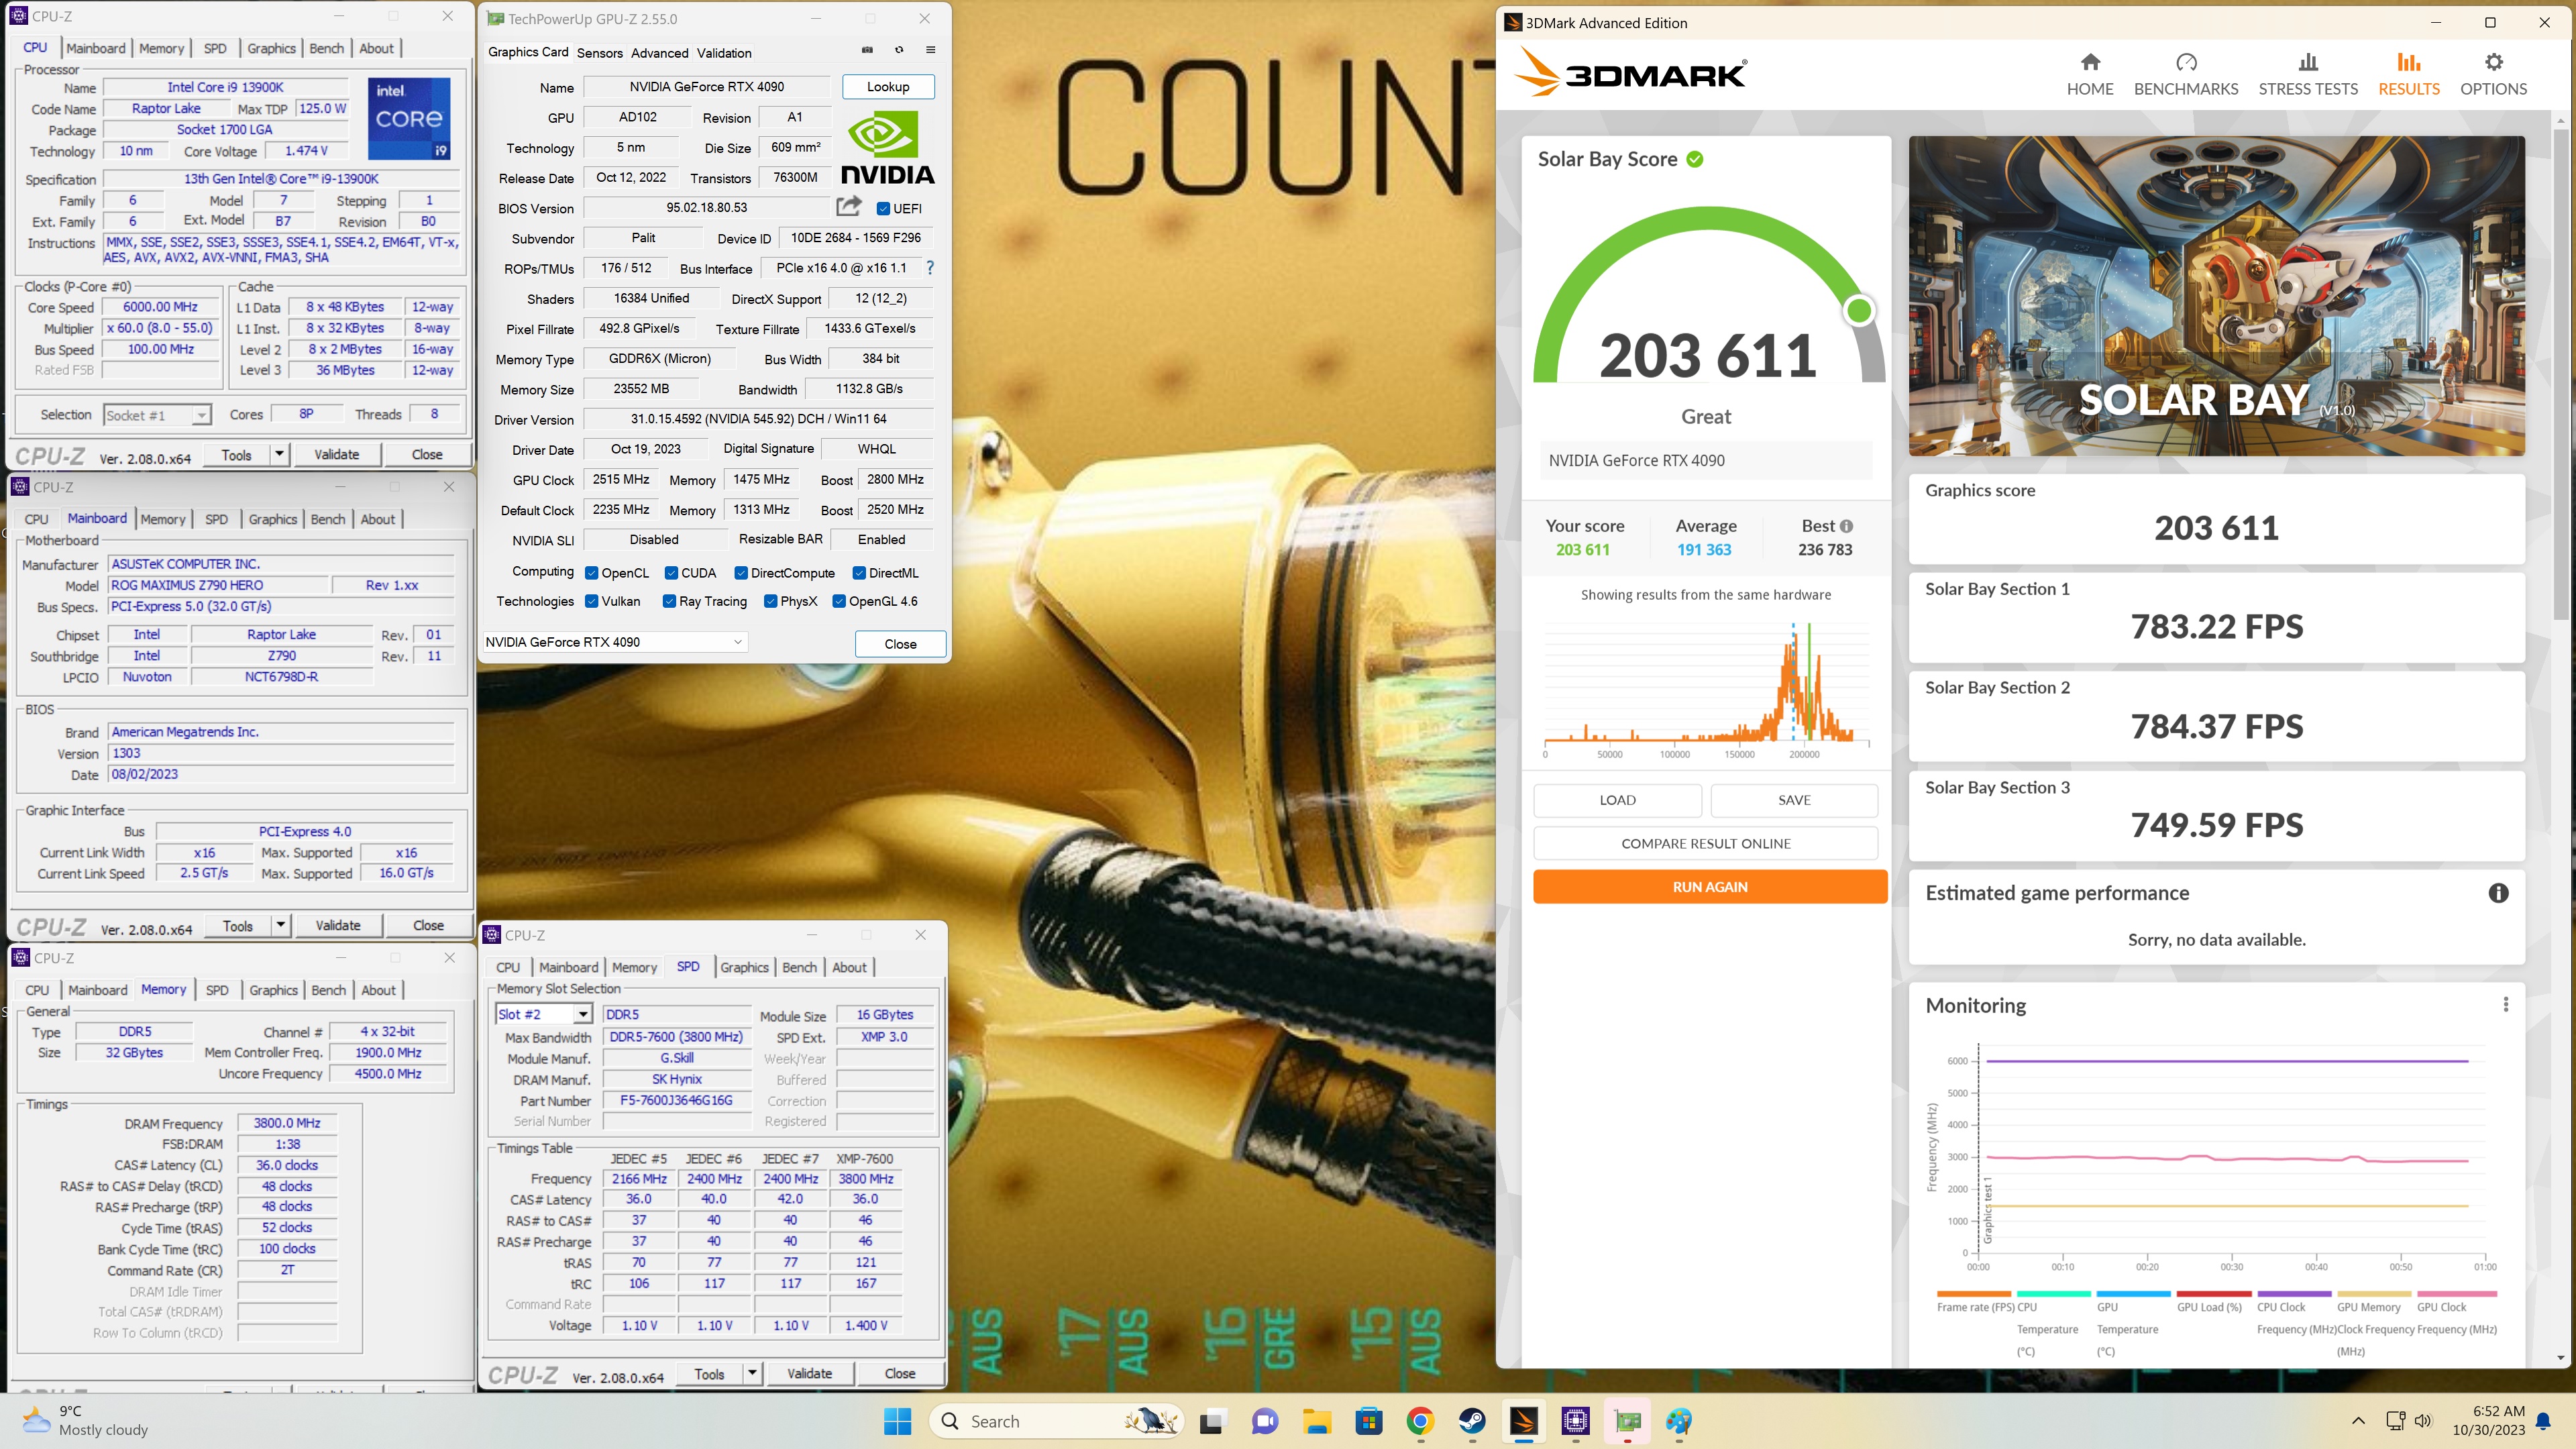This screenshot has height=1449, width=2576.
Task: Open Microsoft Store from the taskbar
Action: [1368, 1421]
